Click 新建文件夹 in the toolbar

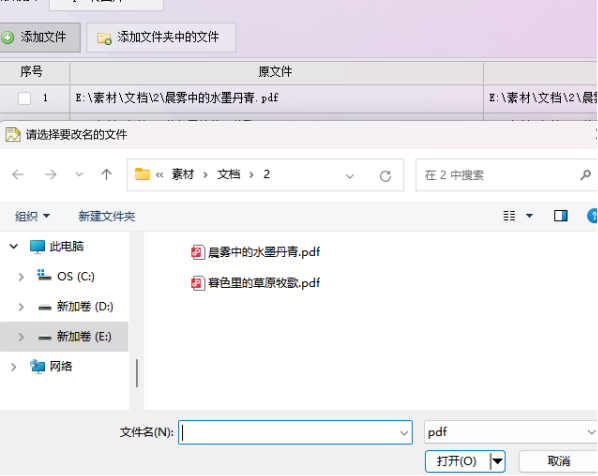click(x=107, y=216)
